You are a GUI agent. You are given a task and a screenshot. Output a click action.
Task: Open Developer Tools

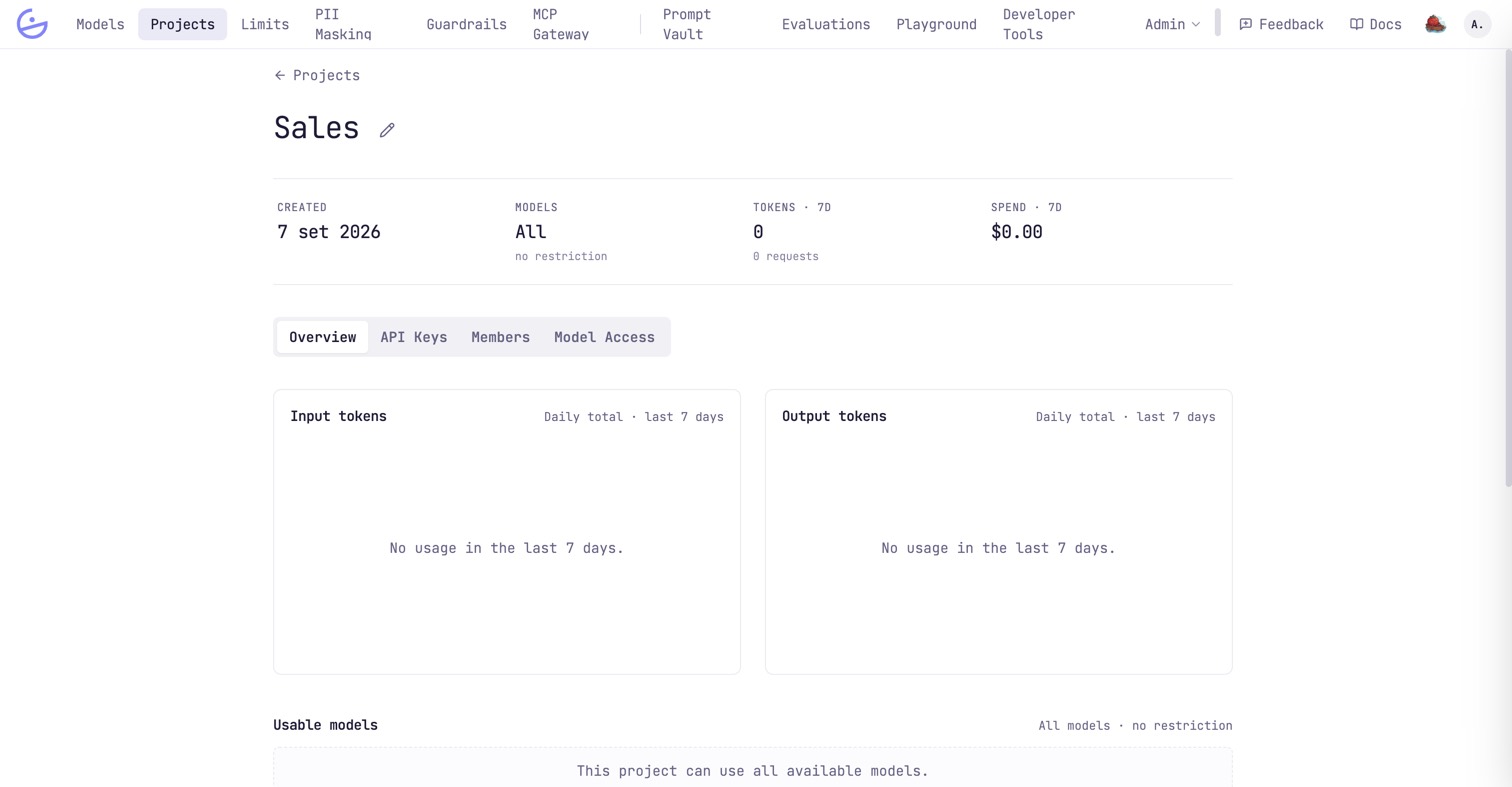(x=1038, y=24)
